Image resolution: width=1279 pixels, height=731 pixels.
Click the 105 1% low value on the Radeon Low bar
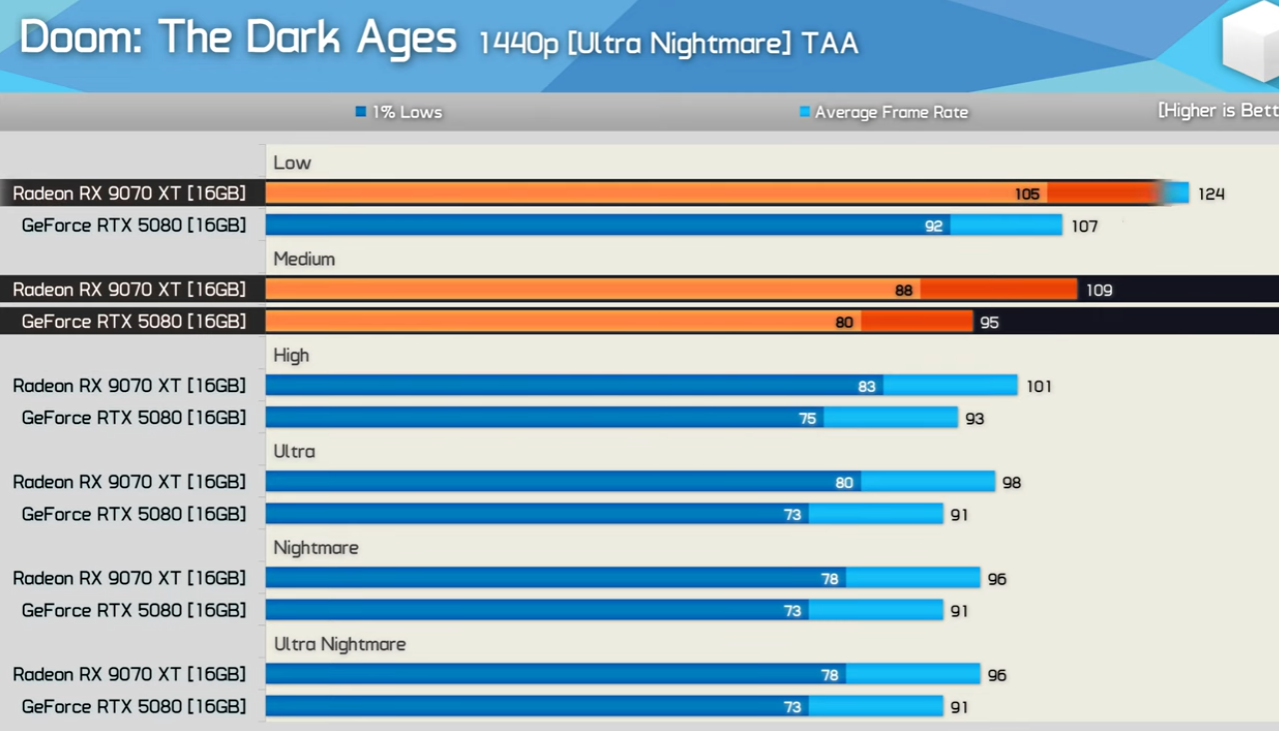pyautogui.click(x=1027, y=194)
